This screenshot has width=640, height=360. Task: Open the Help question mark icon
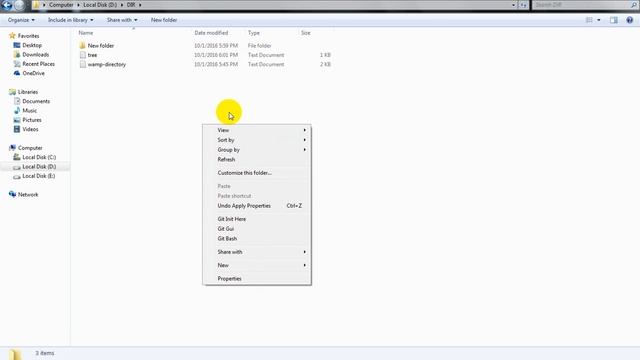tap(629, 20)
